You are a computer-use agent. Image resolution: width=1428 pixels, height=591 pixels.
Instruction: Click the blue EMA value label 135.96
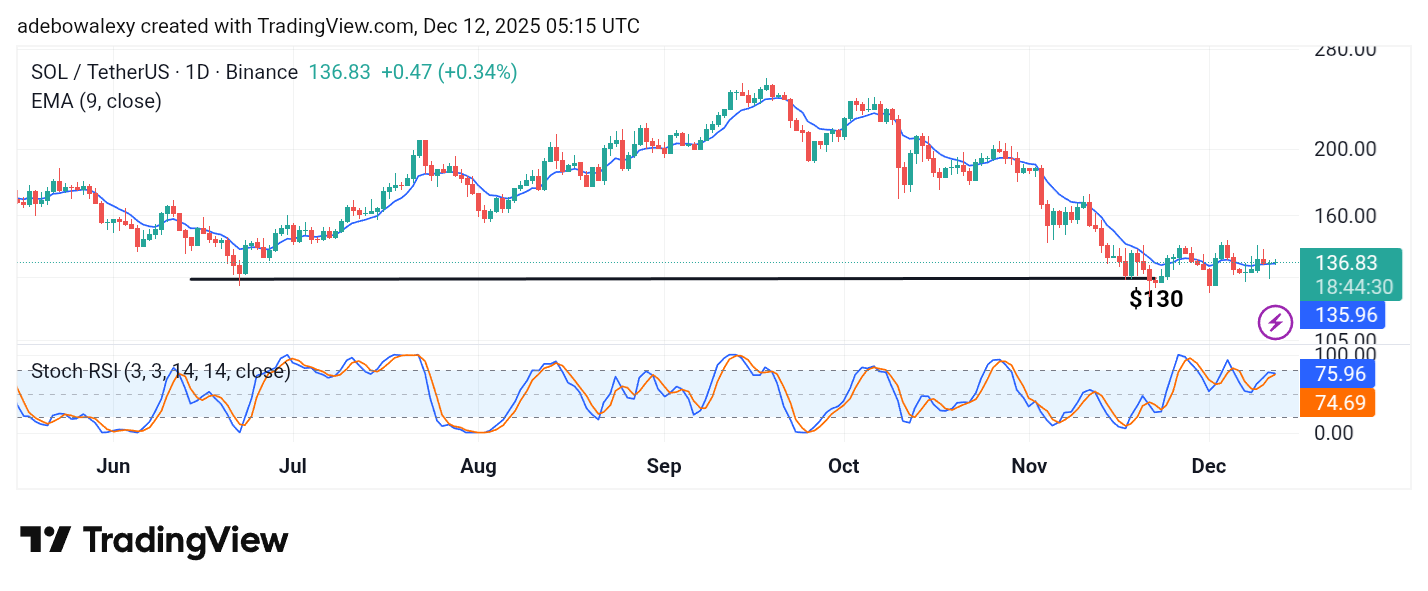click(x=1342, y=316)
